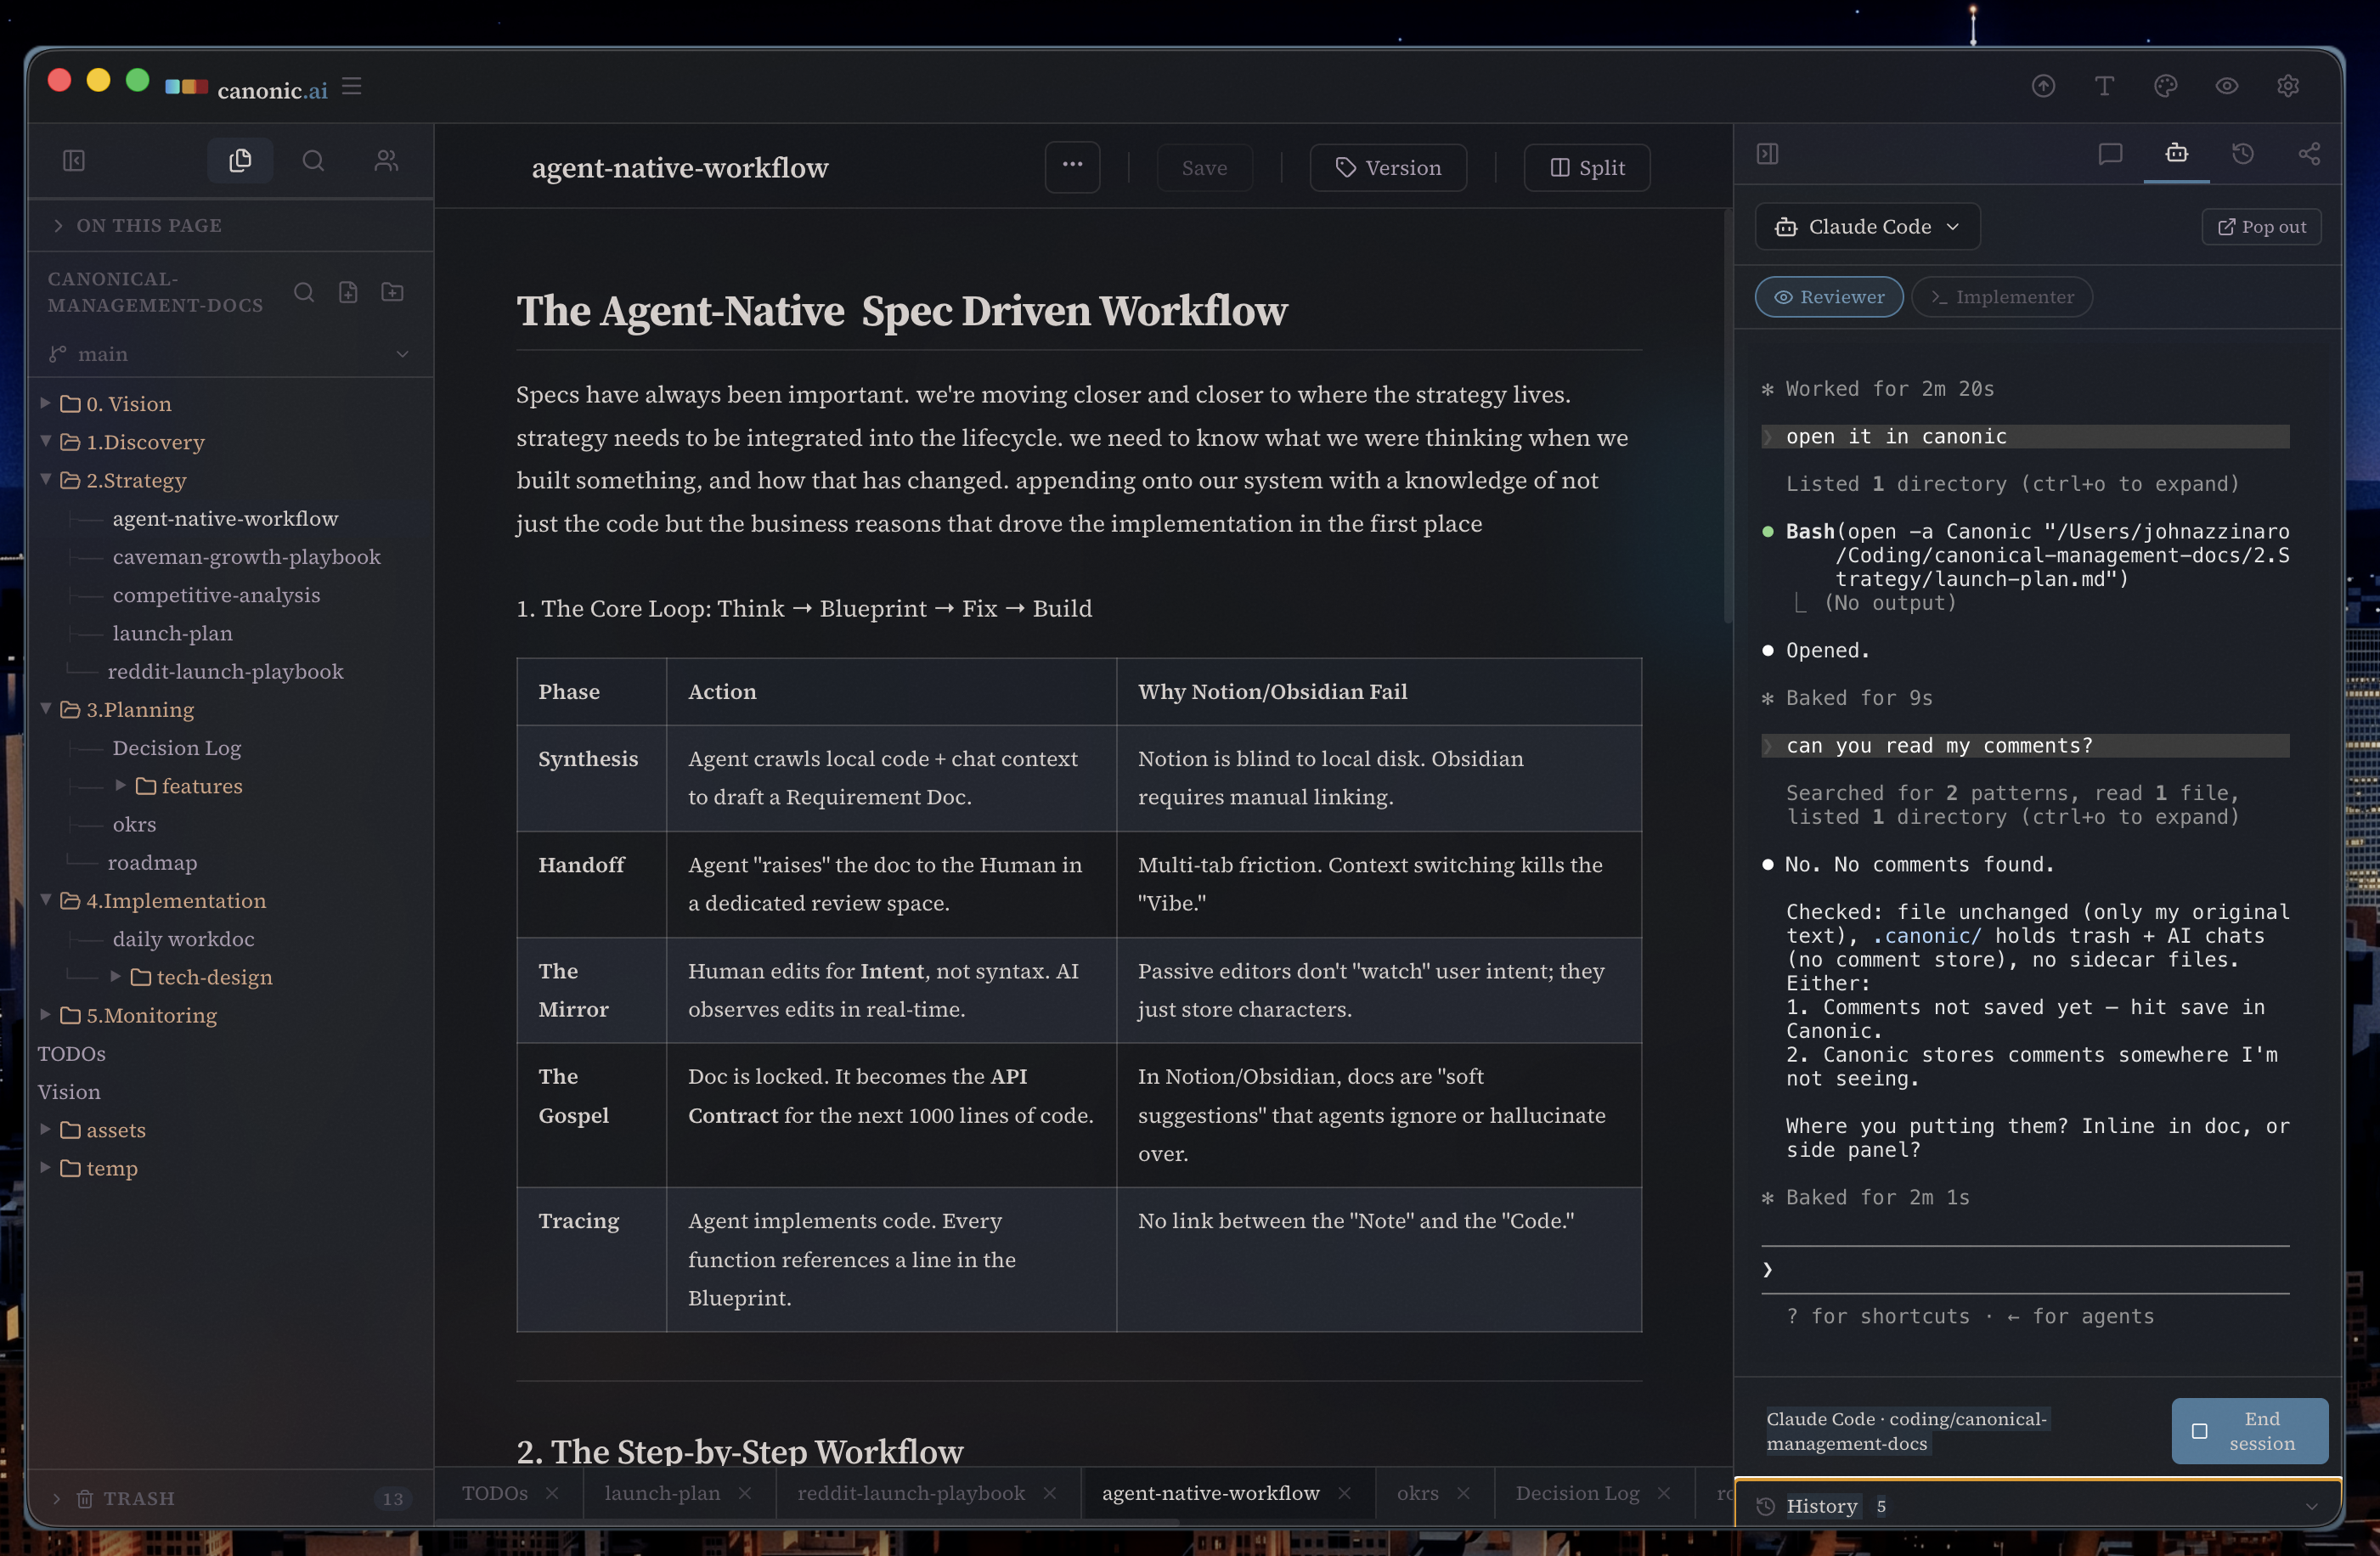Screen dimensions: 2380x1556
Task: Expand the History section chevron
Action: [2311, 1507]
